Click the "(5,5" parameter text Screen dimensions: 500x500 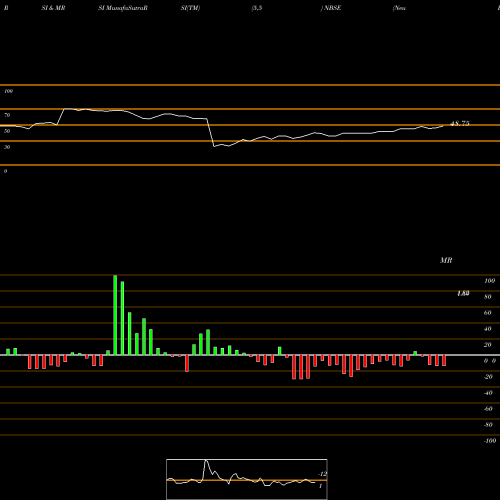point(257,8)
